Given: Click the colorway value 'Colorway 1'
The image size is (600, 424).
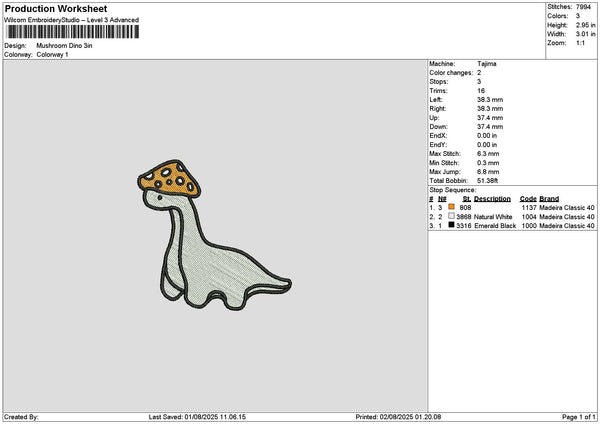Looking at the screenshot, I should click(x=52, y=55).
